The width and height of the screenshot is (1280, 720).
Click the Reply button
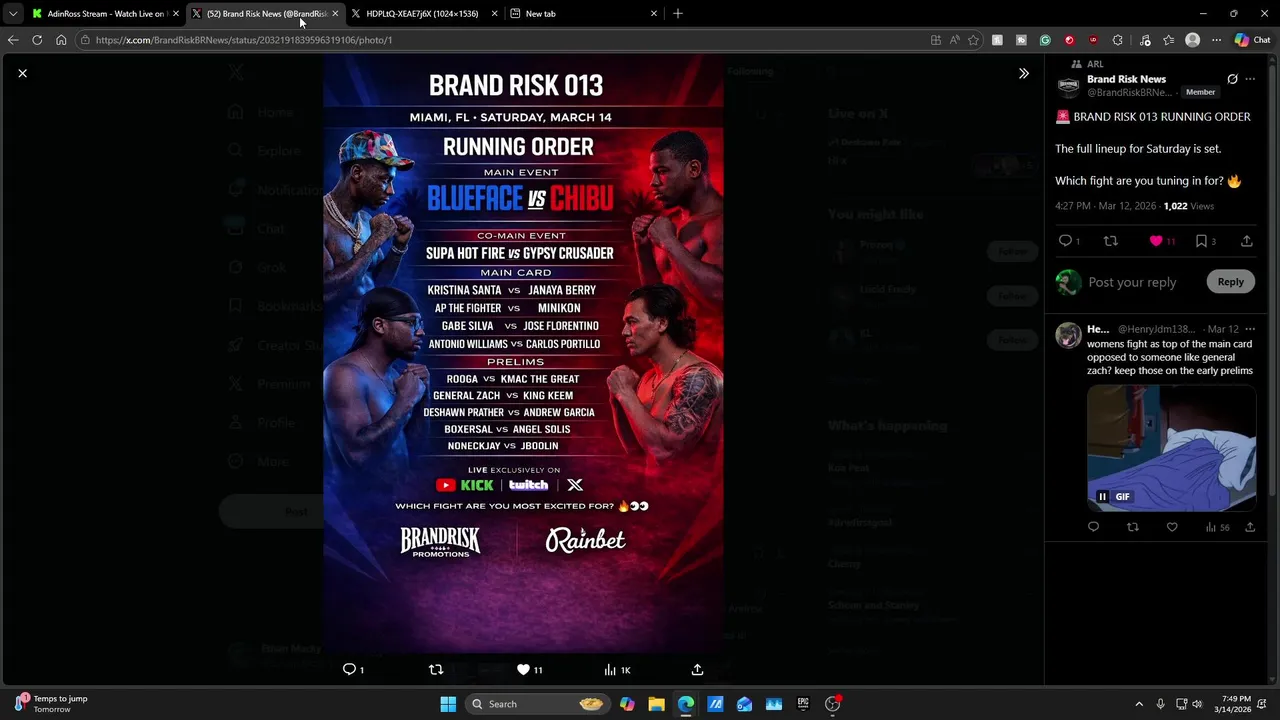pyautogui.click(x=1230, y=282)
